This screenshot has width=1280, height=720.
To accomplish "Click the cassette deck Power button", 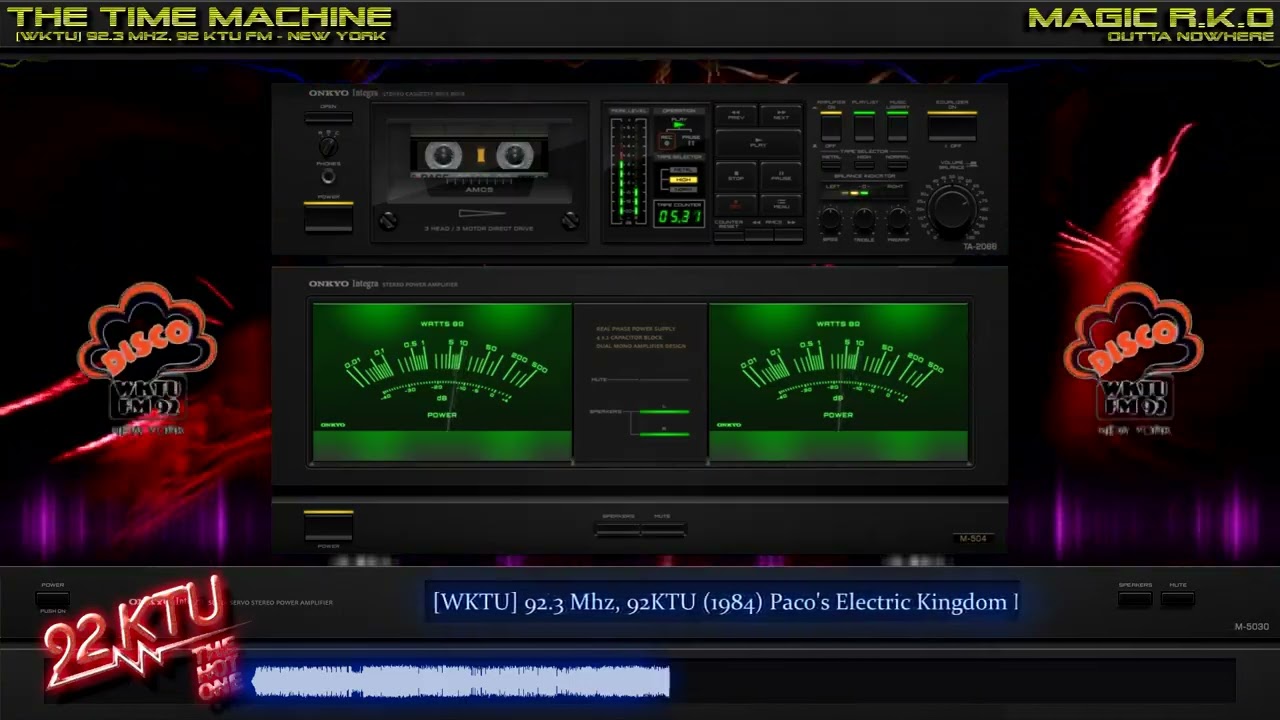I will 328,217.
